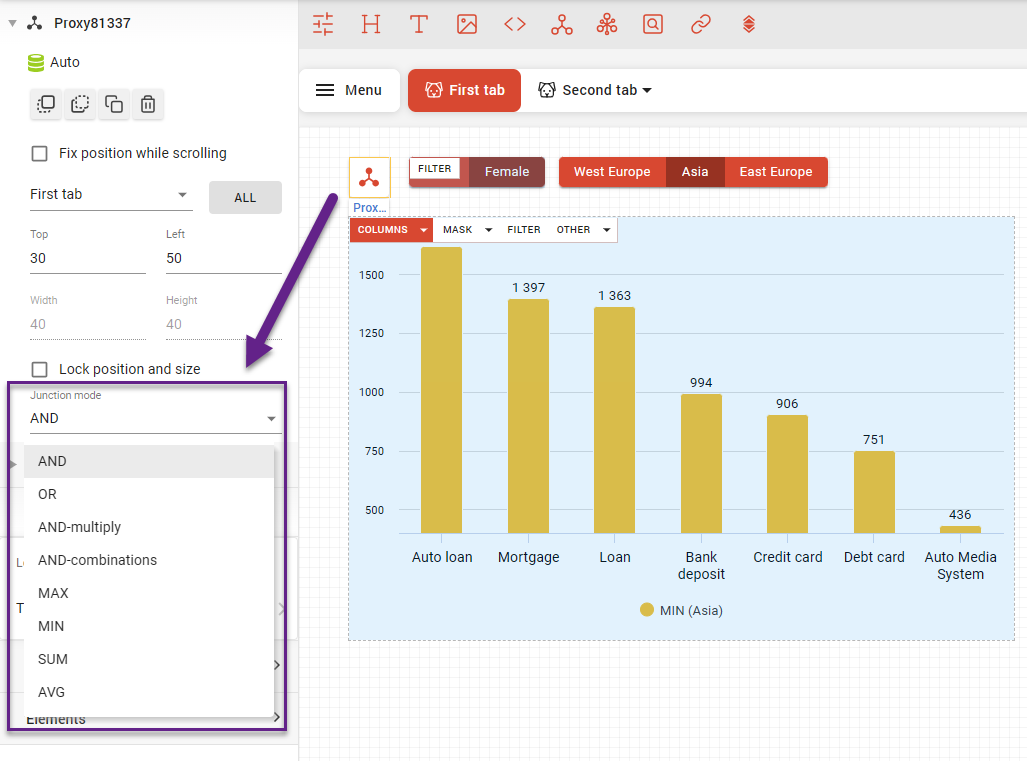
Task: Choose AND-multiply from junction mode list
Action: coord(80,527)
